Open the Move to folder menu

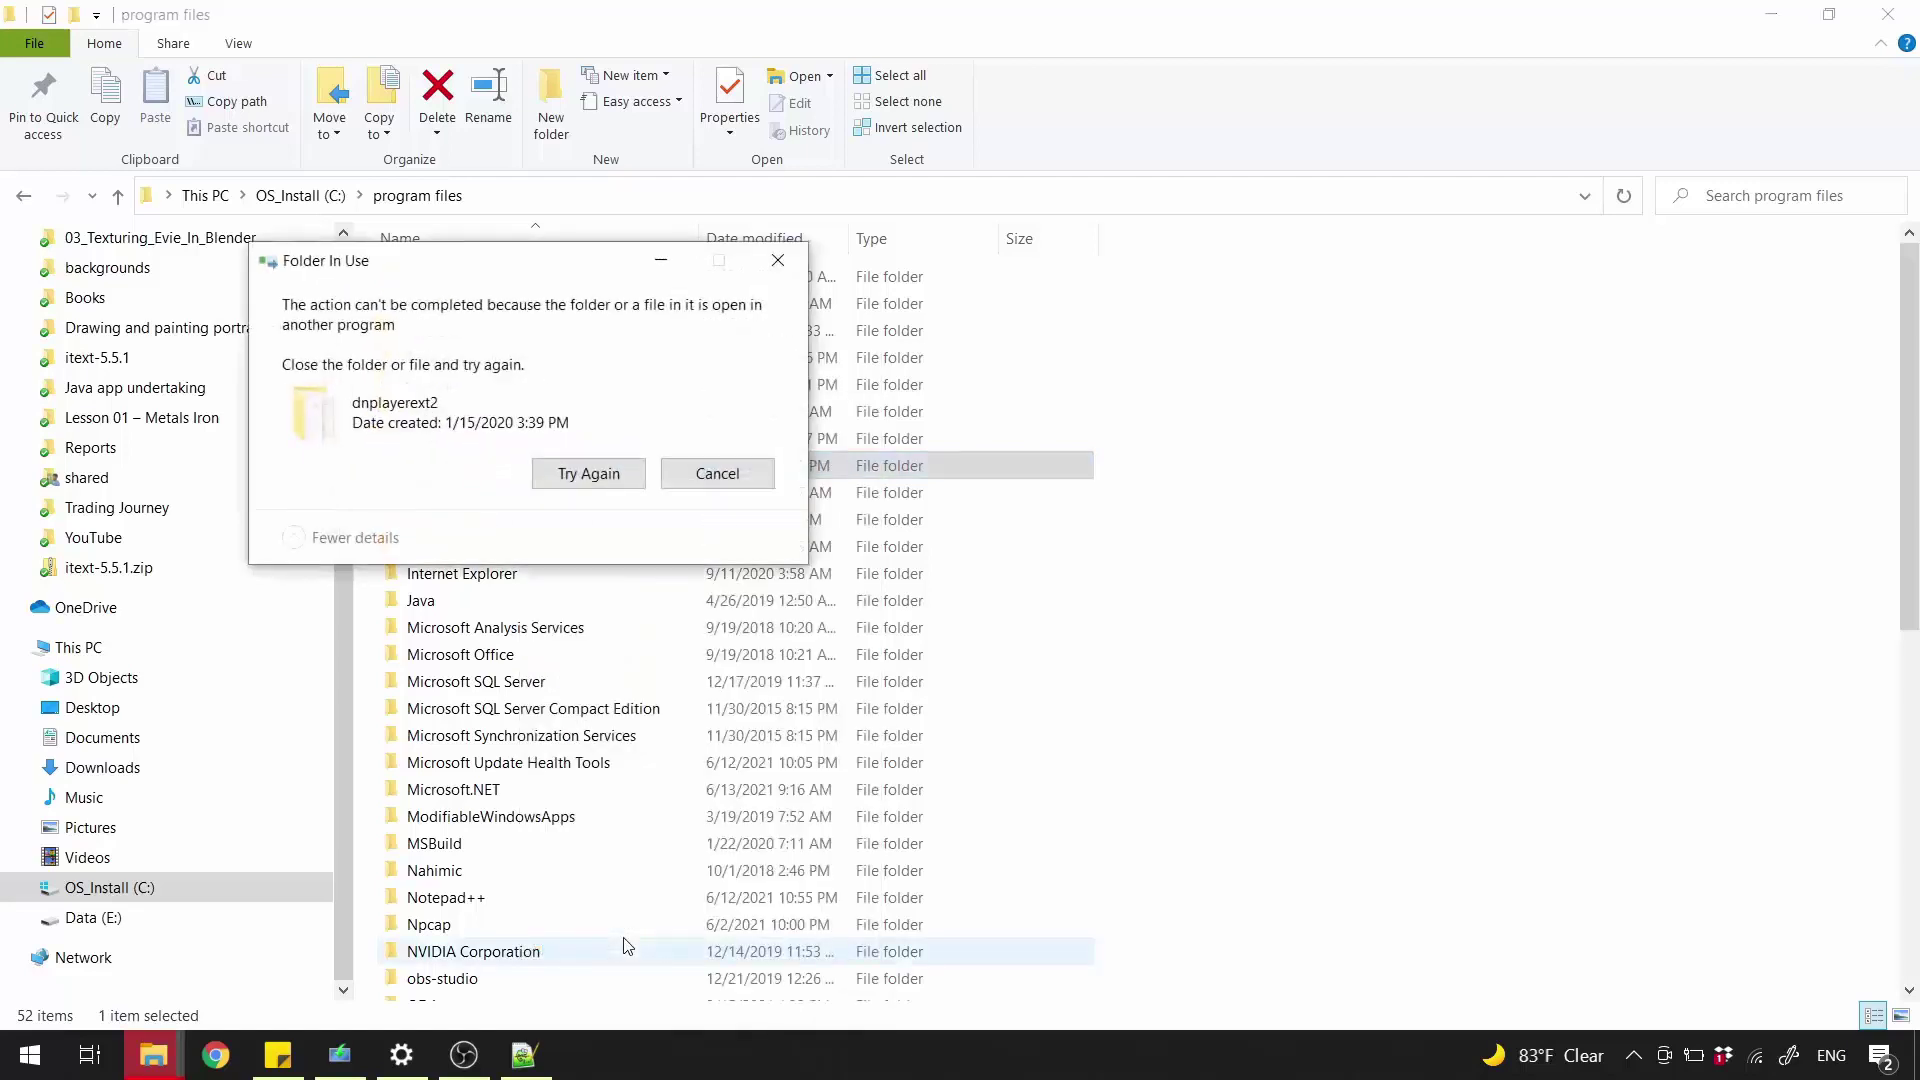click(329, 104)
